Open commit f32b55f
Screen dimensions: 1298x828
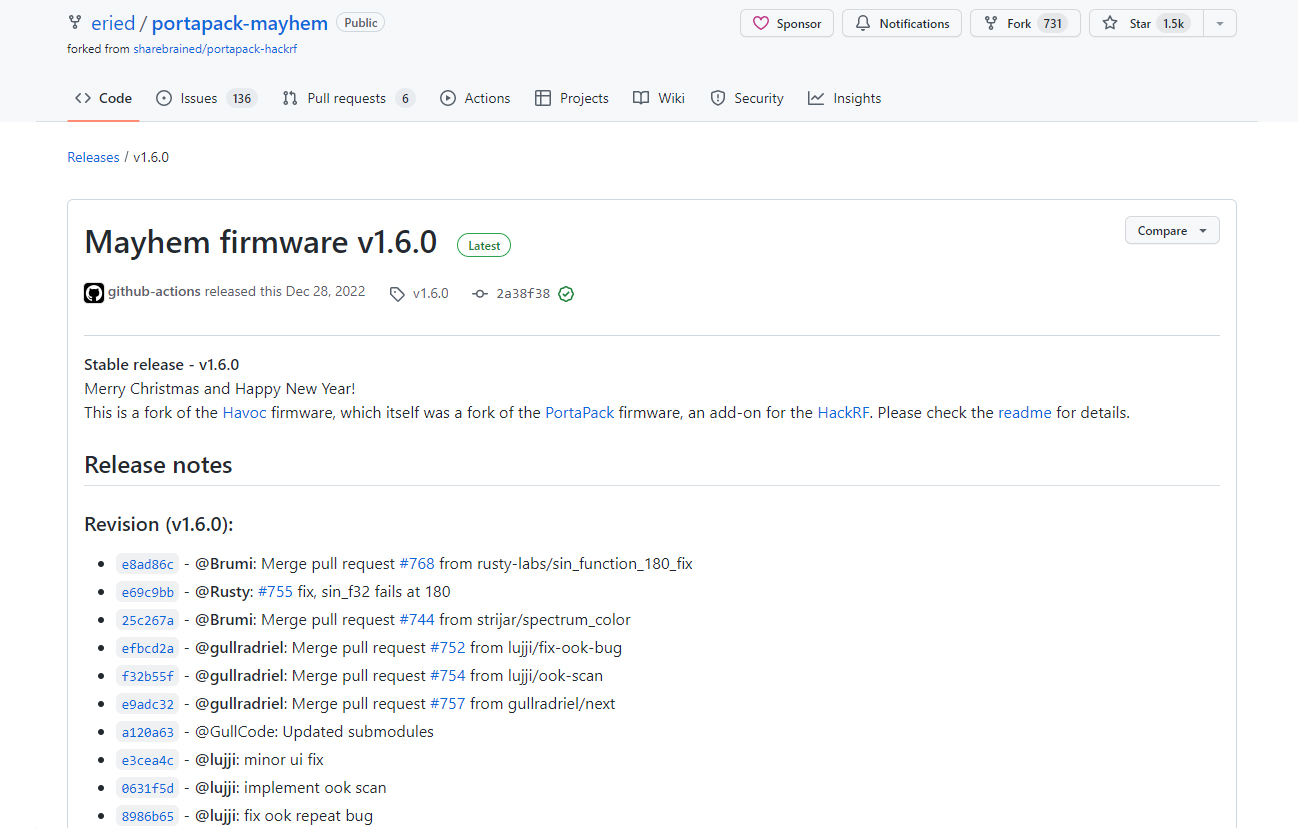(x=147, y=676)
